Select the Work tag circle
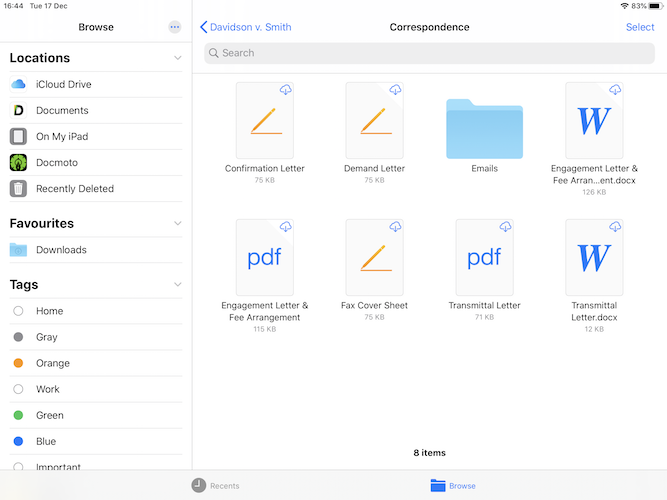Image resolution: width=667 pixels, height=500 pixels. (18, 389)
